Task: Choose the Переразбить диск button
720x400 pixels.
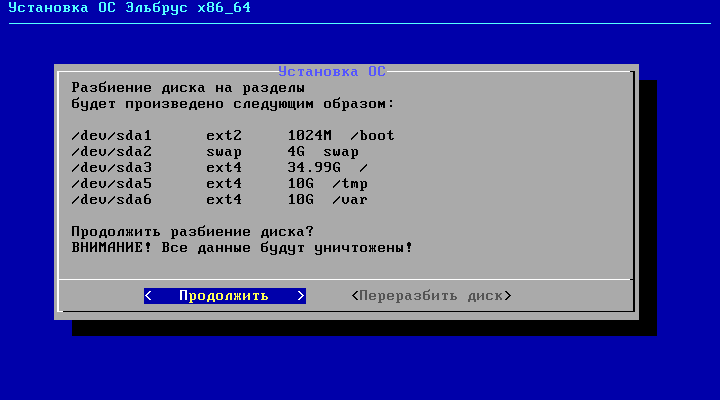Action: 431,296
